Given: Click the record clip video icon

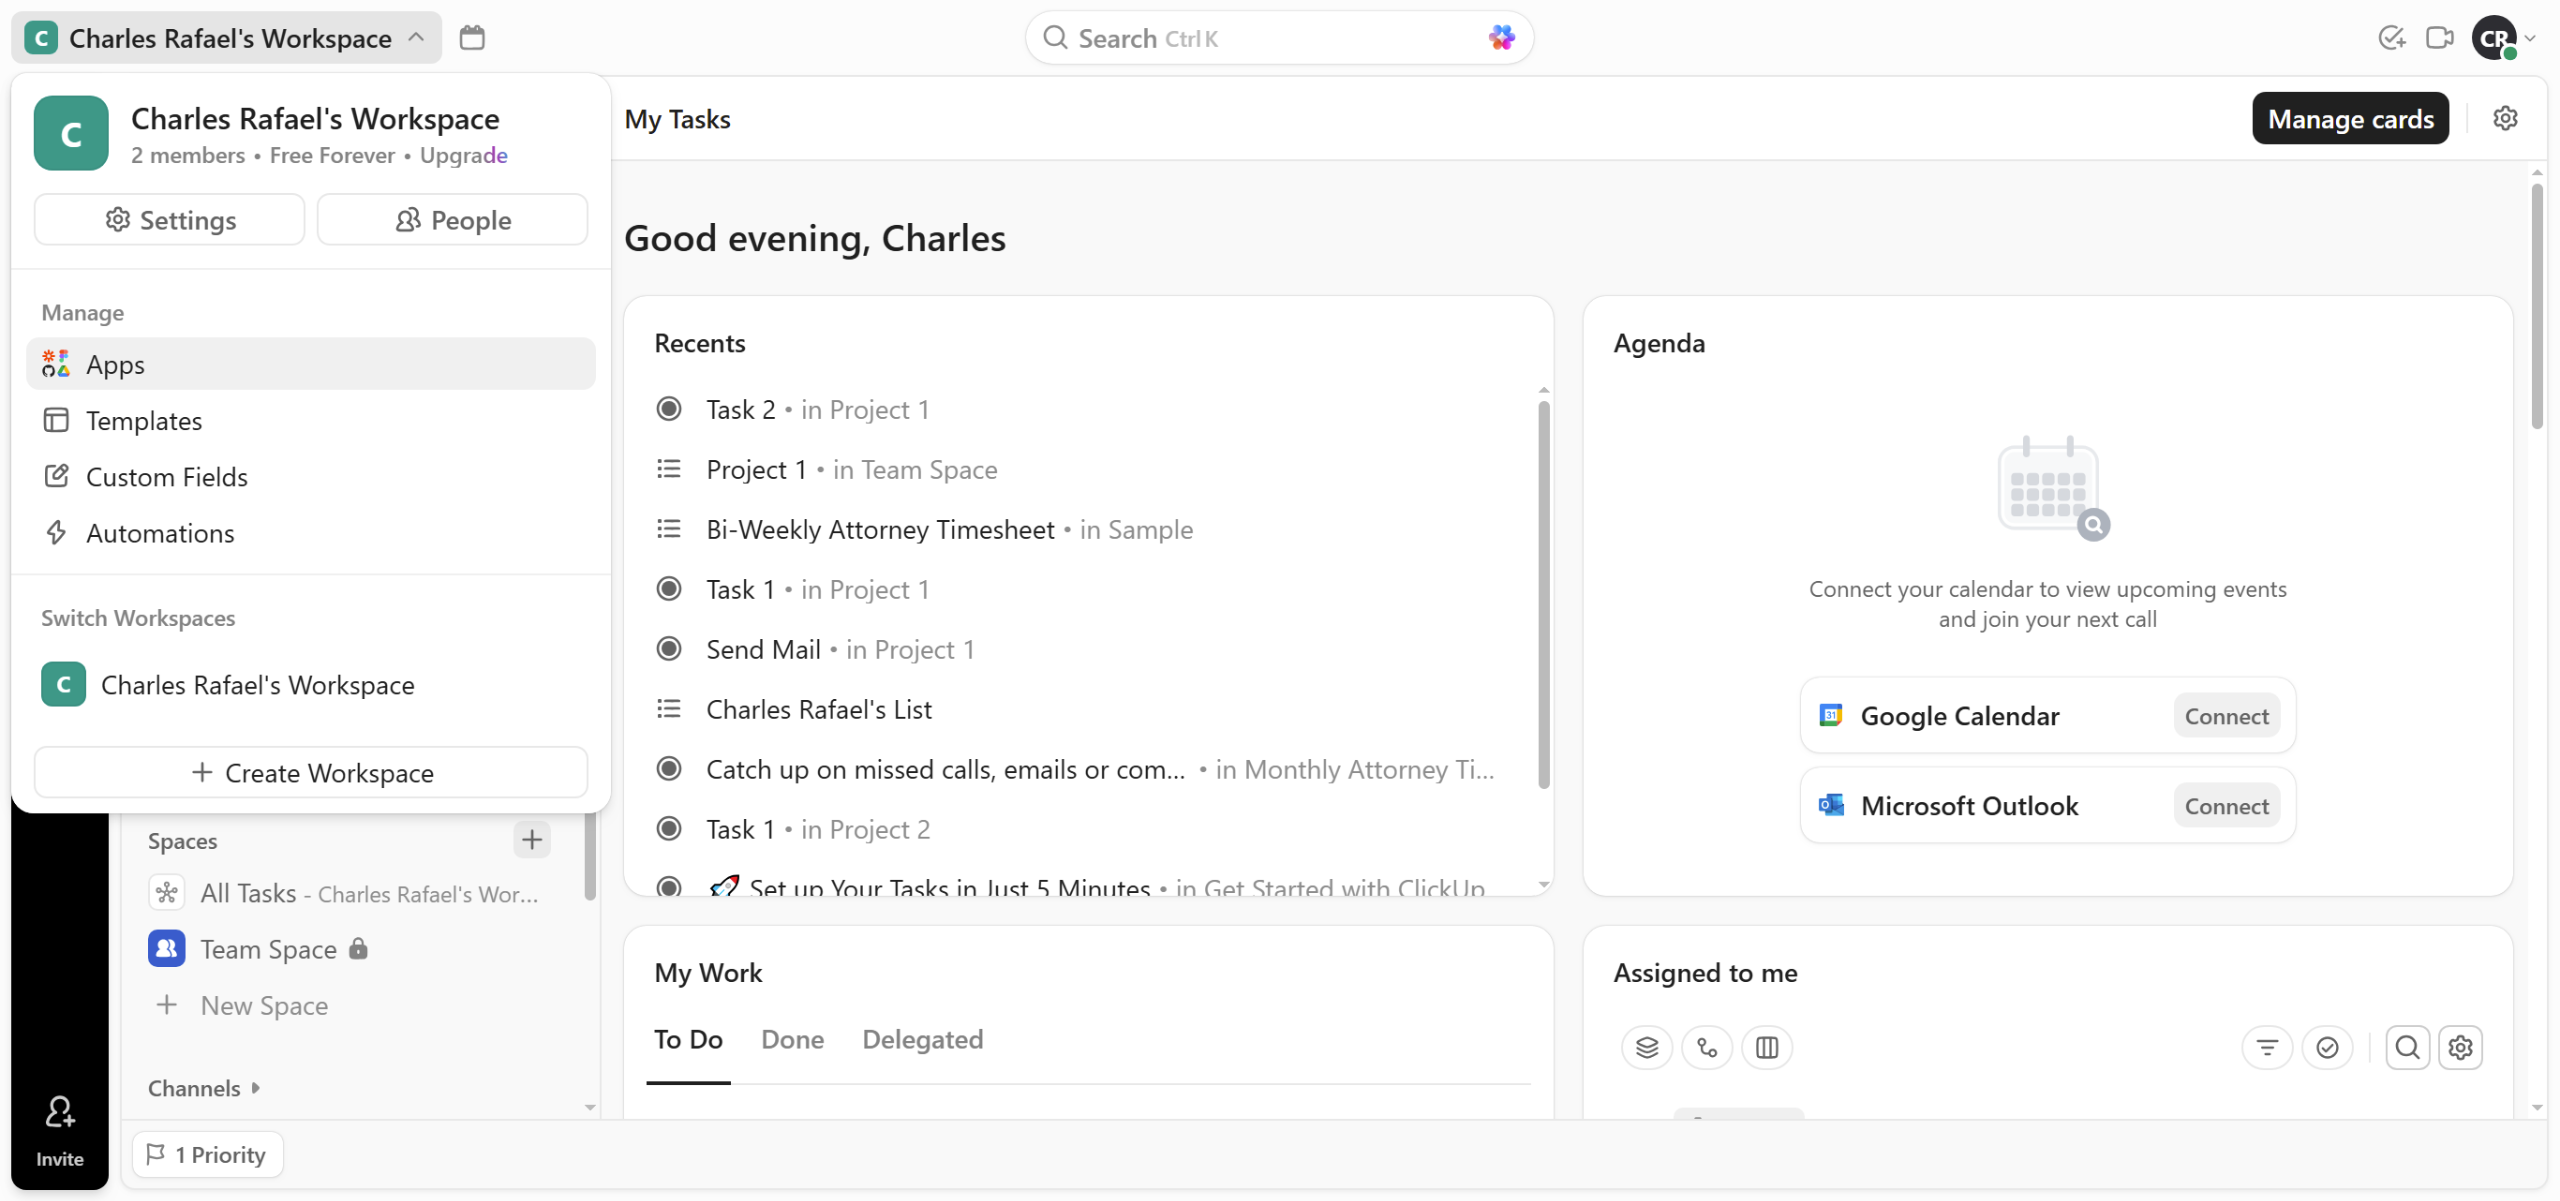Looking at the screenshot, I should pos(2439,38).
